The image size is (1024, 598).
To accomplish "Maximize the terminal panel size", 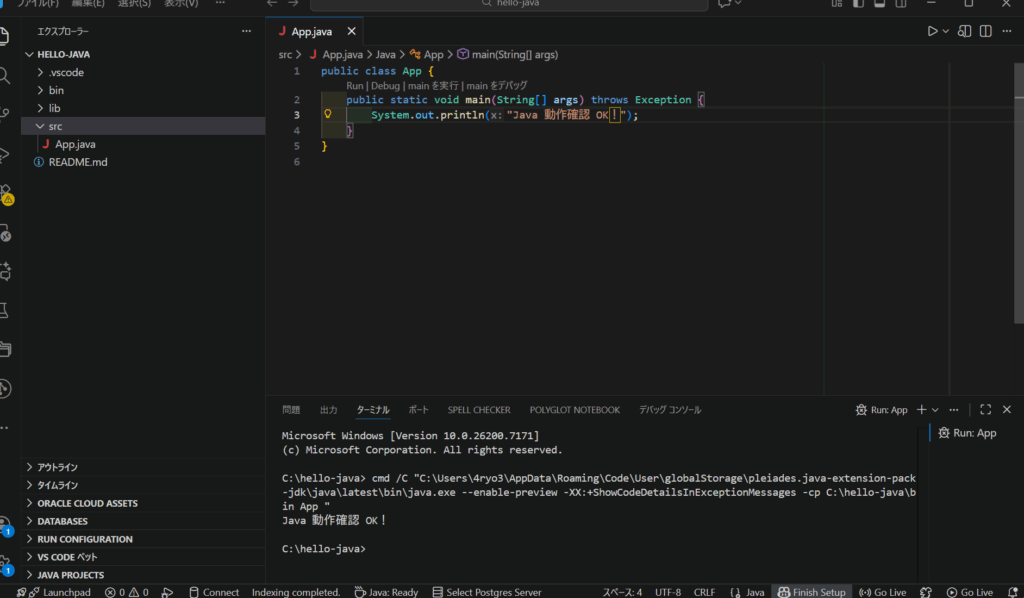I will tap(985, 410).
